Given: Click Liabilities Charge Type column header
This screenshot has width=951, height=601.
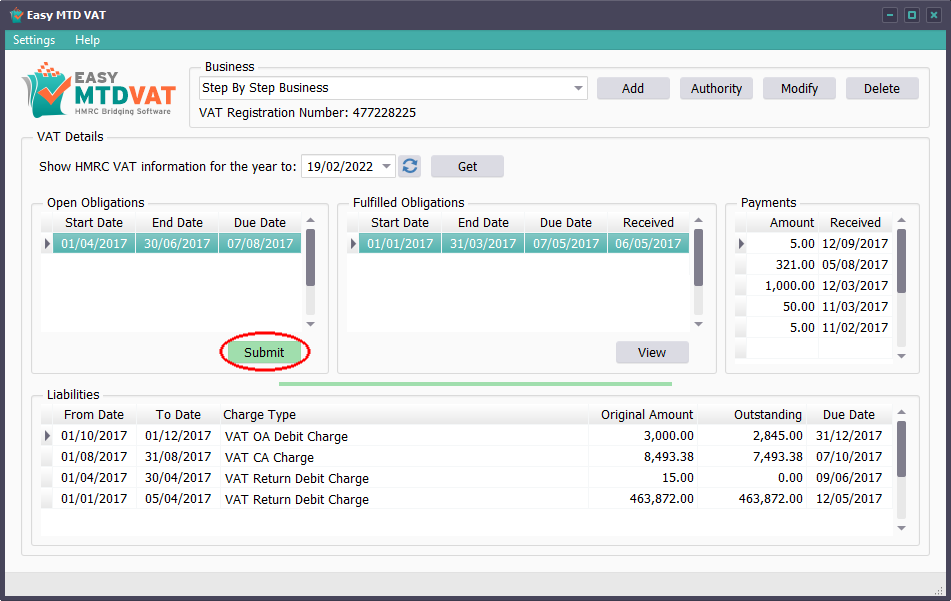Looking at the screenshot, I should coord(404,415).
